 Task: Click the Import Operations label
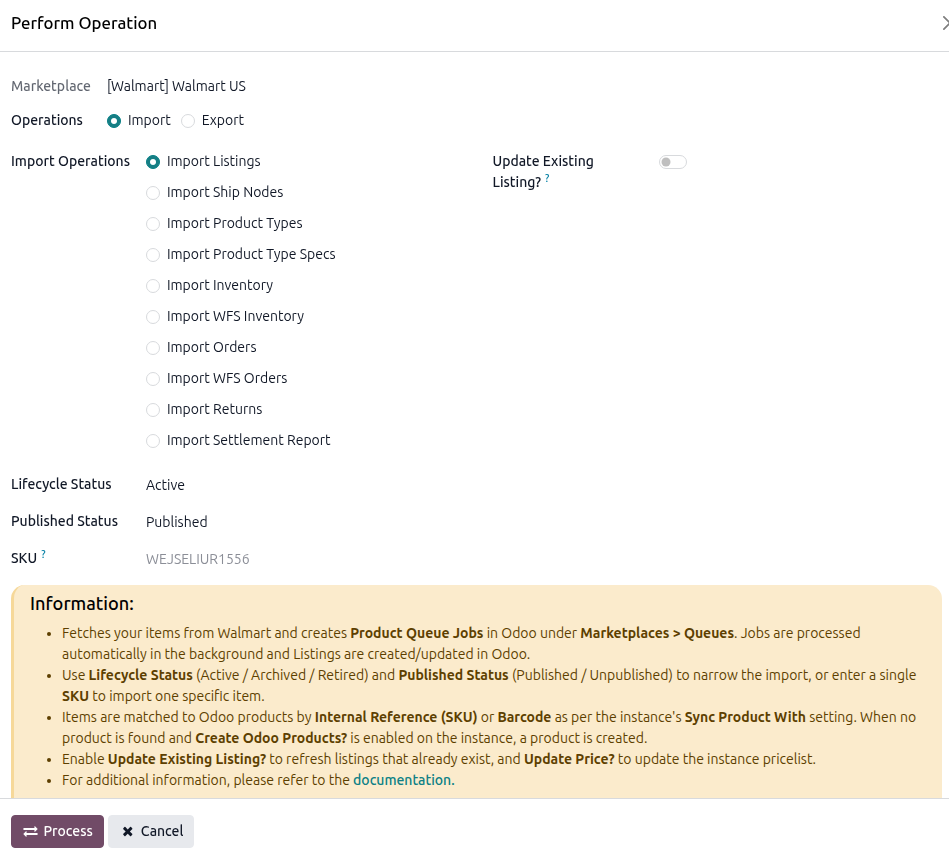pyautogui.click(x=70, y=161)
